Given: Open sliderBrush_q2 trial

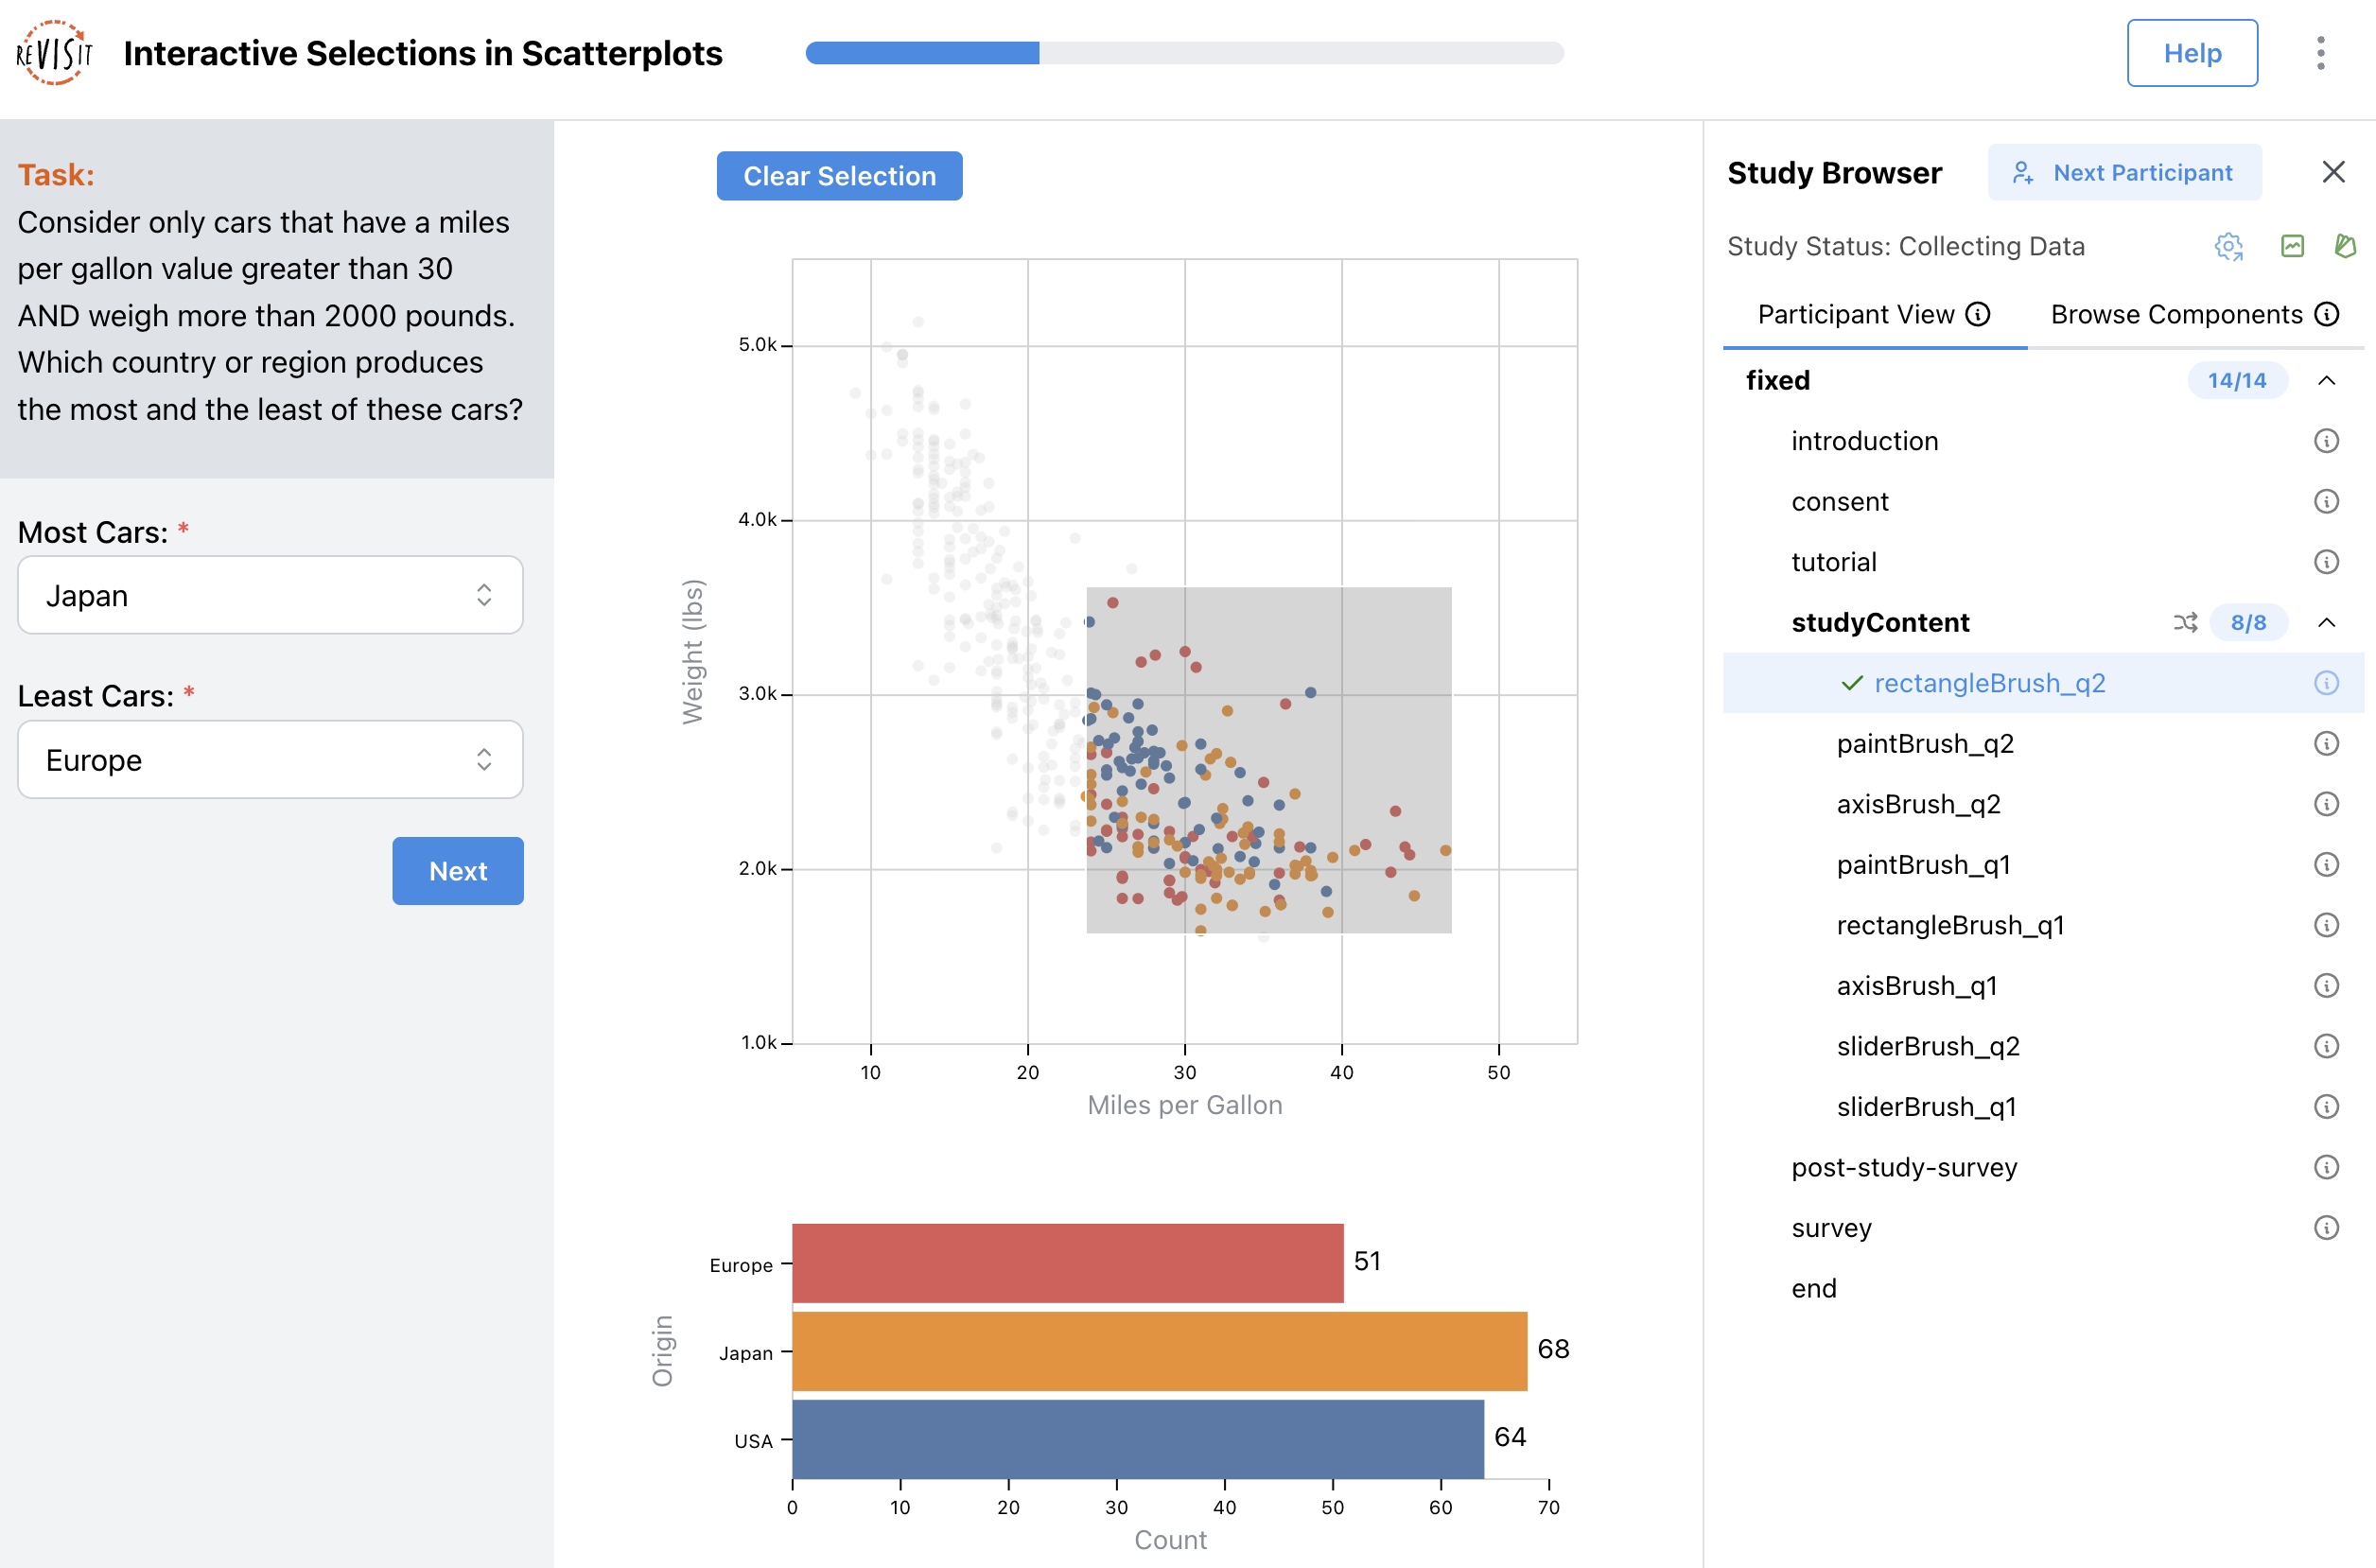Looking at the screenshot, I should pyautogui.click(x=1928, y=1046).
